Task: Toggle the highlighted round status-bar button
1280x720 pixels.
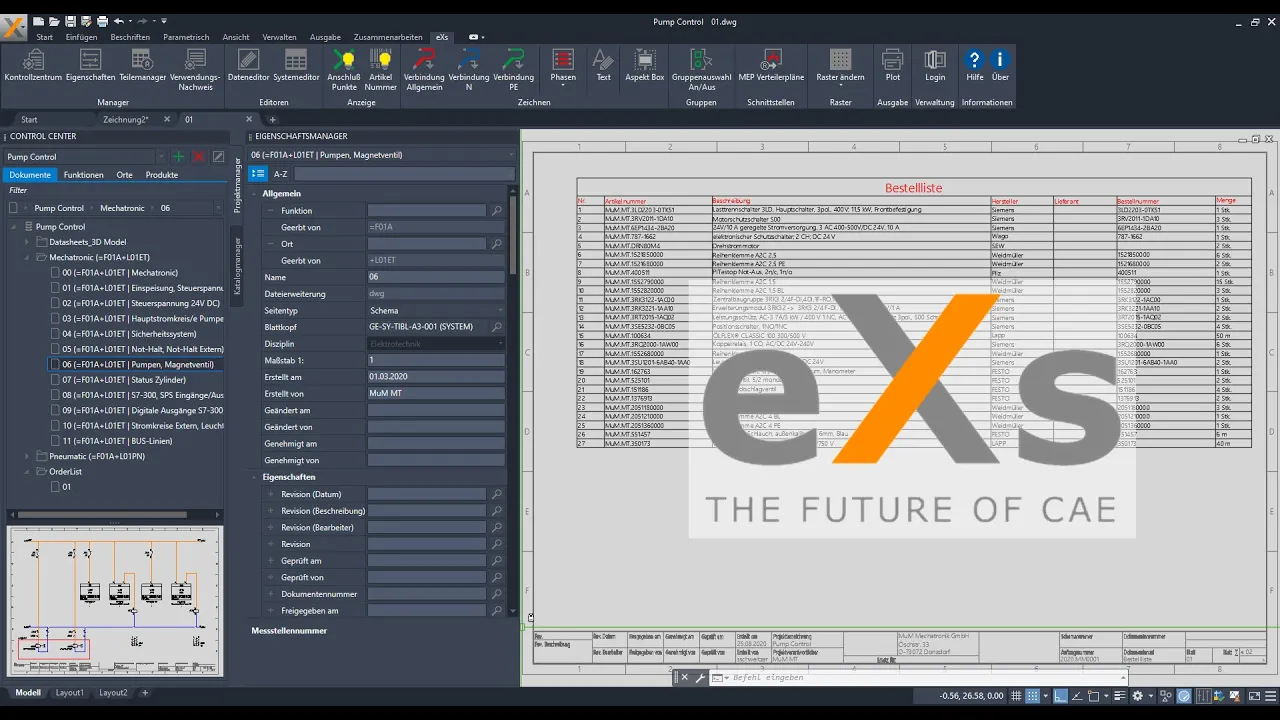Action: click(1184, 696)
